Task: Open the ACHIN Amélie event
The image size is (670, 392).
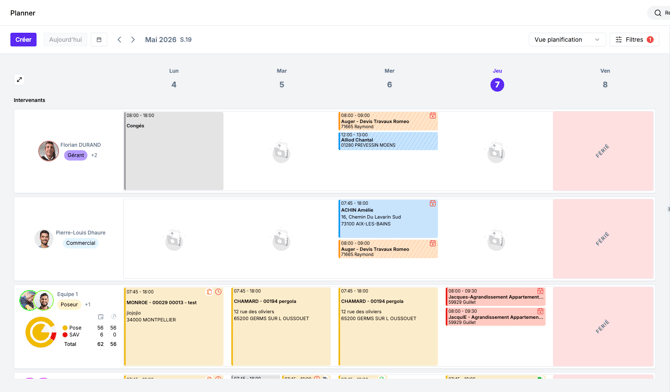Action: coord(388,218)
